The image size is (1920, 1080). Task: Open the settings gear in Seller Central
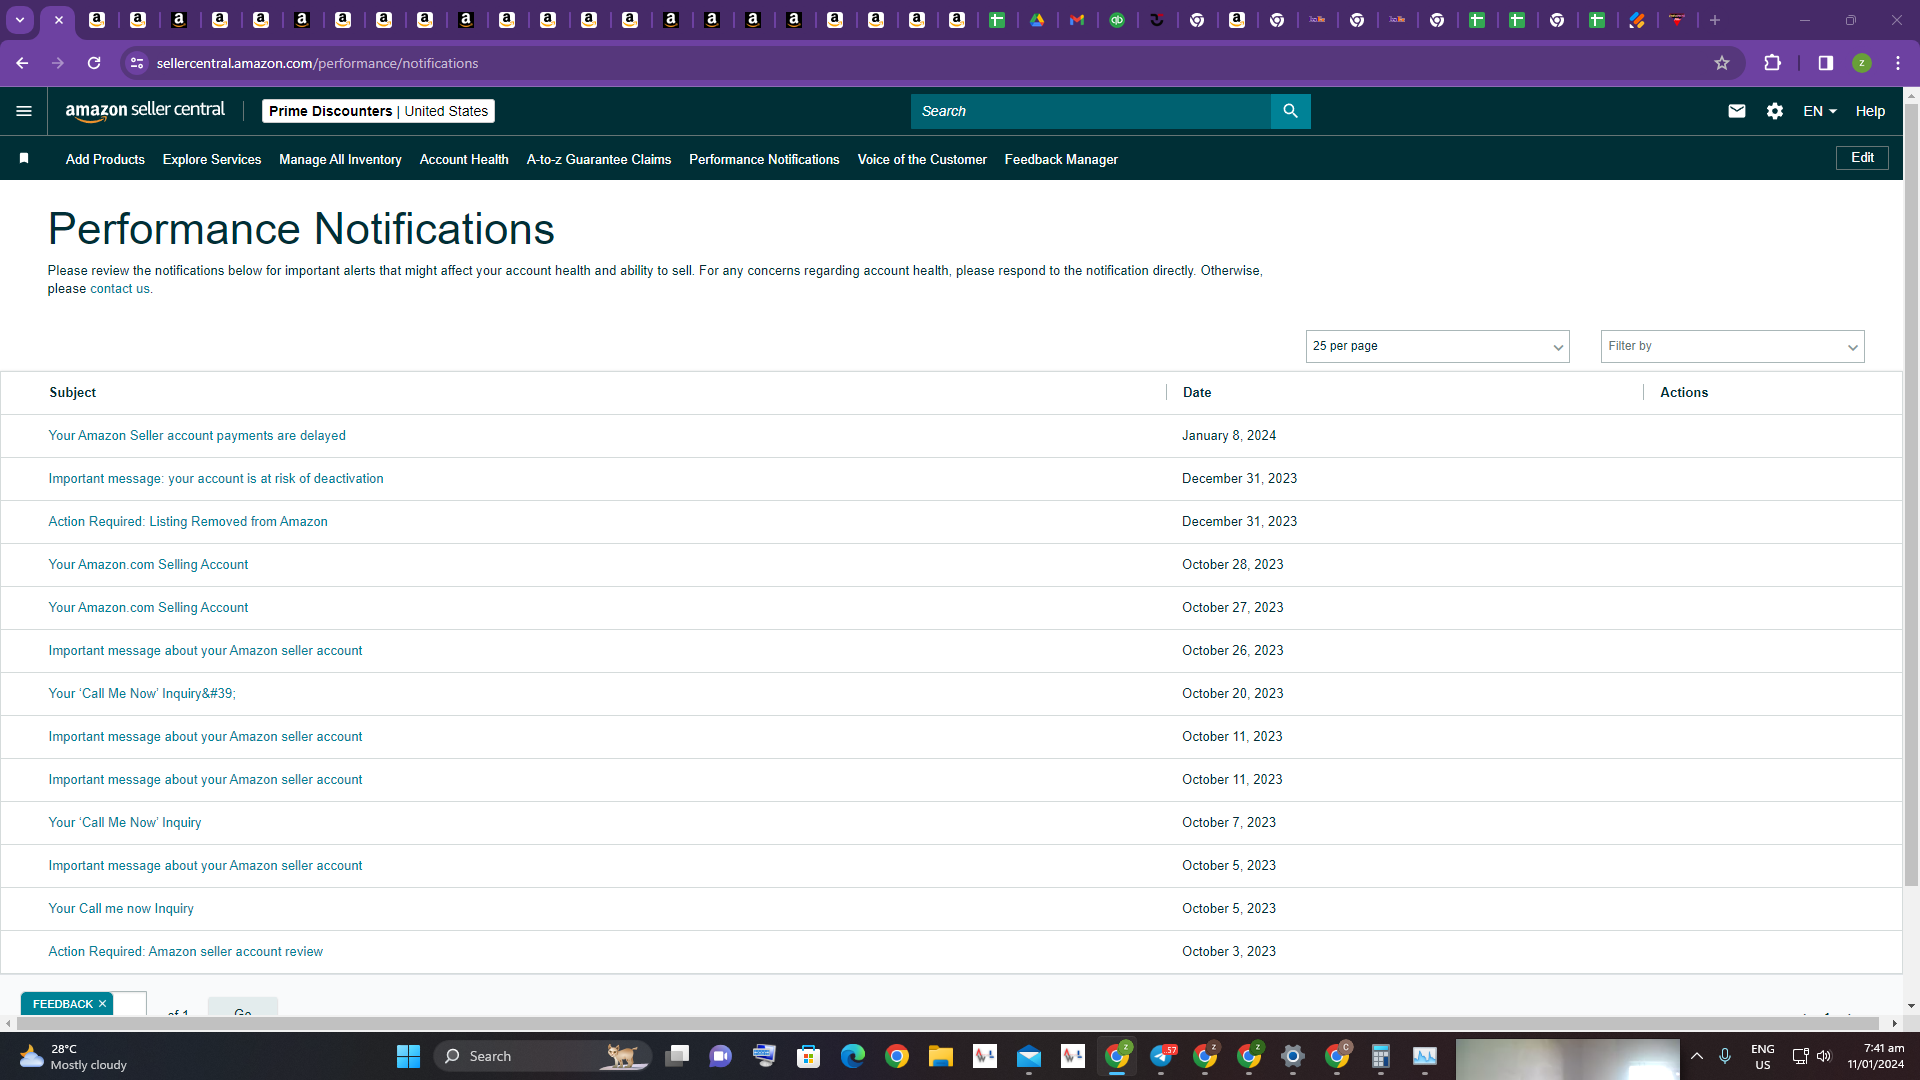coord(1775,111)
